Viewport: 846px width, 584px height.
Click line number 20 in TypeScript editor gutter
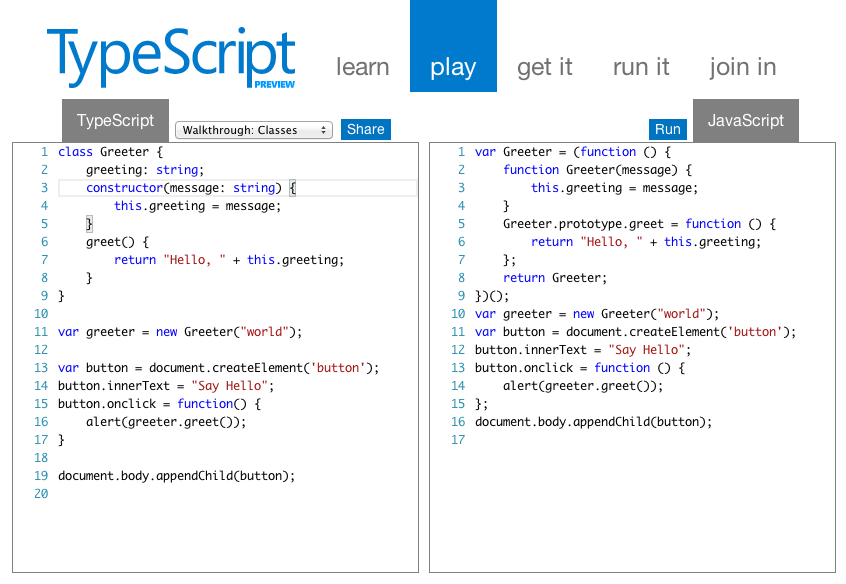pos(41,494)
